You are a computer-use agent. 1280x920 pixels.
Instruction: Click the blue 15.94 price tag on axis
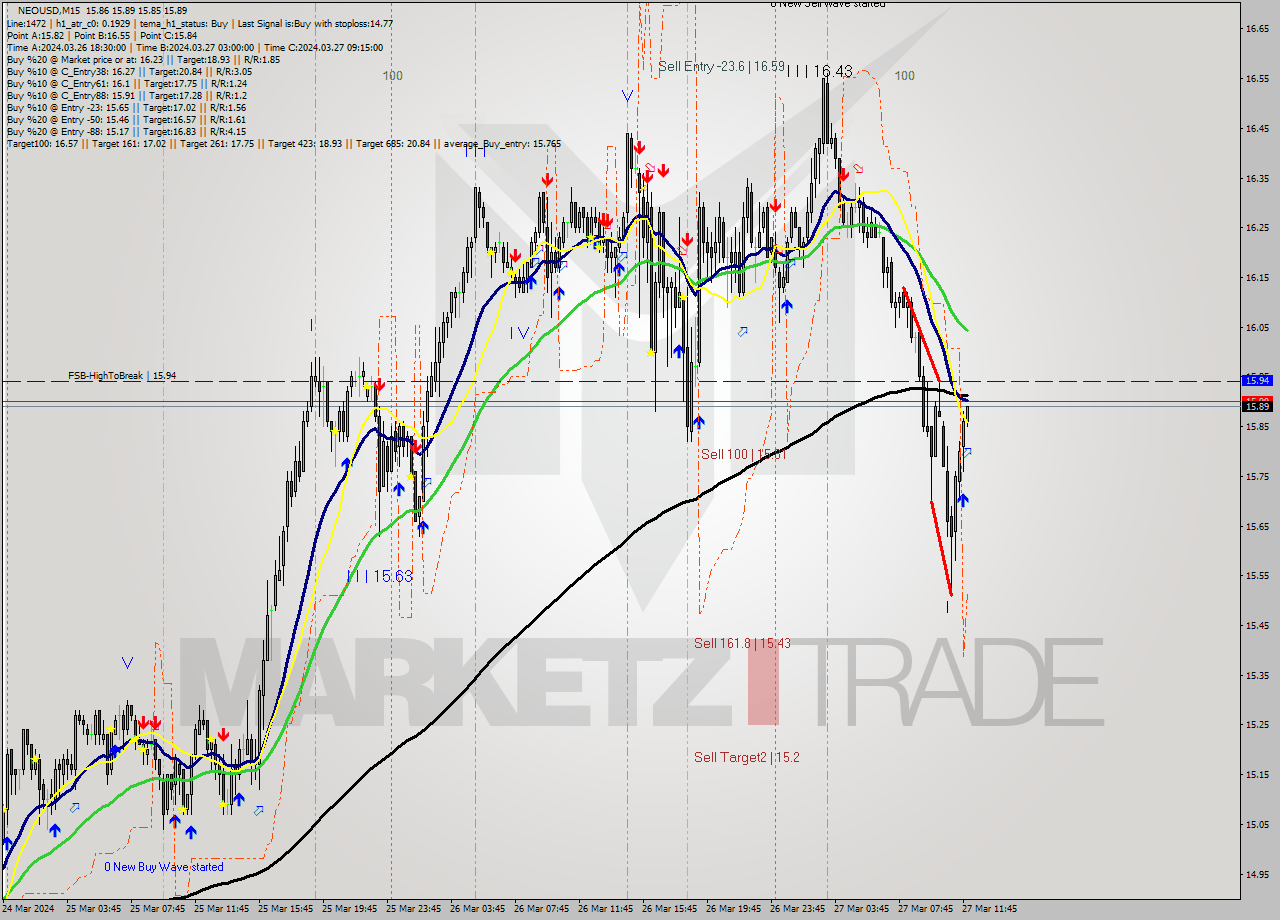(1256, 380)
